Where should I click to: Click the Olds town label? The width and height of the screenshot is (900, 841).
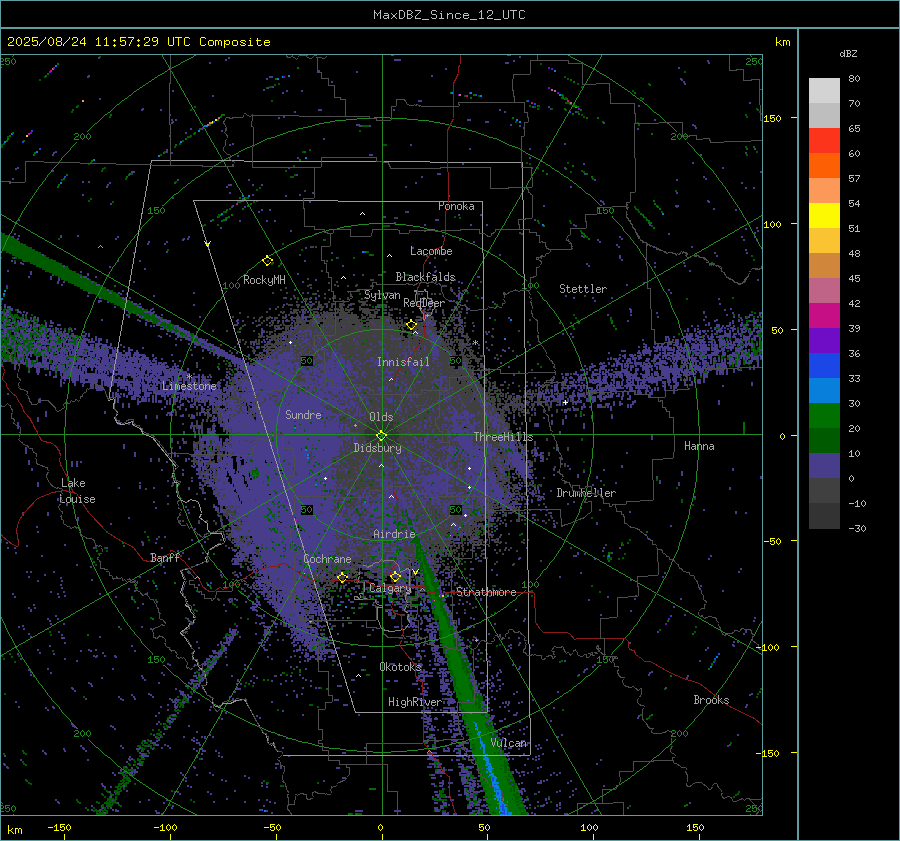[x=381, y=417]
